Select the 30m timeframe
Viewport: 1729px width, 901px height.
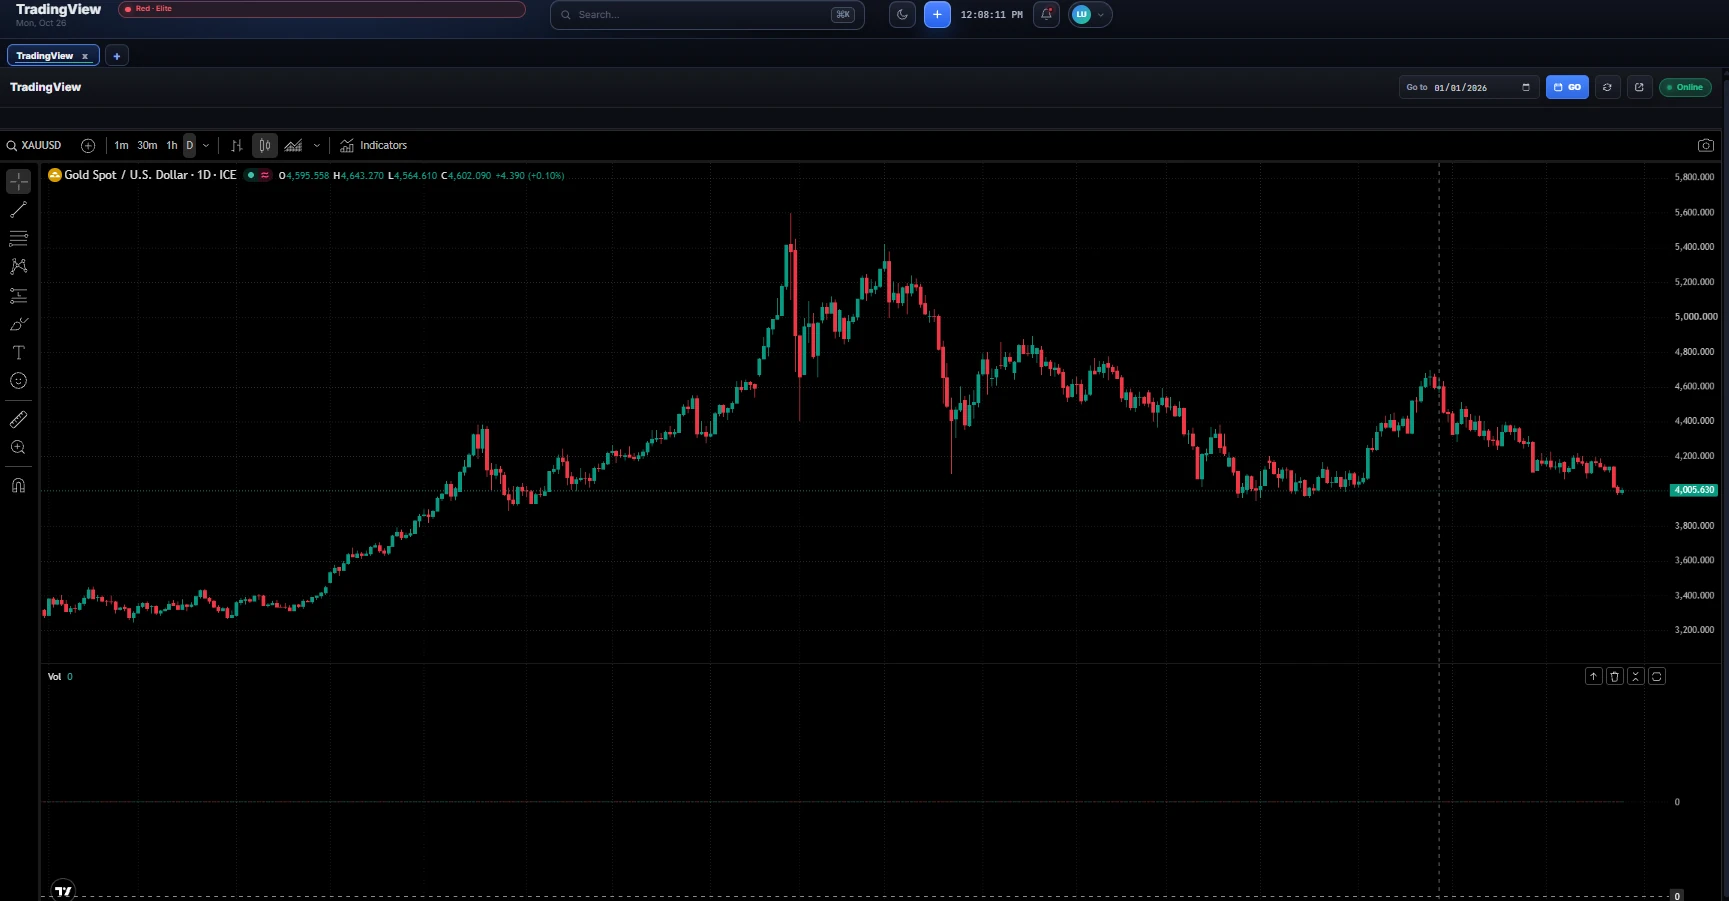click(x=147, y=146)
